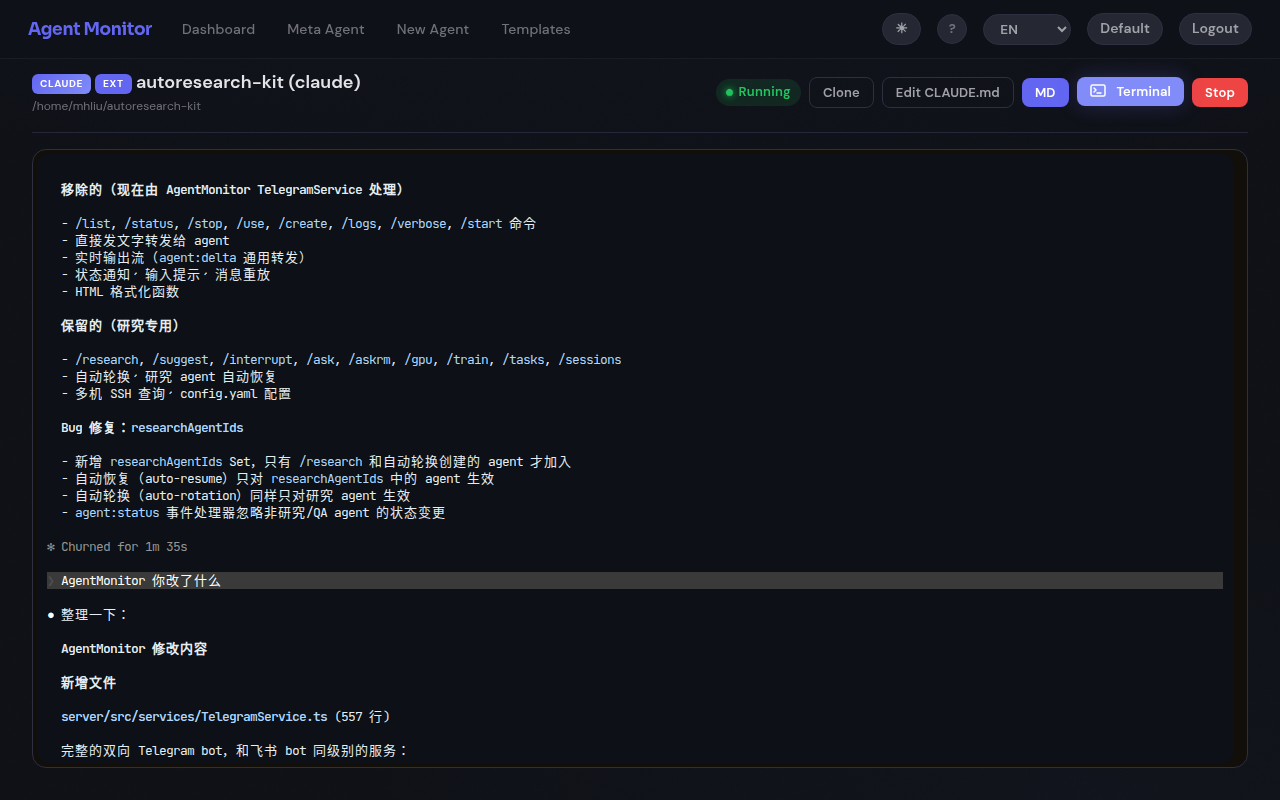Click the 'Bug 修复：researchAgentIds' heading

[152, 428]
